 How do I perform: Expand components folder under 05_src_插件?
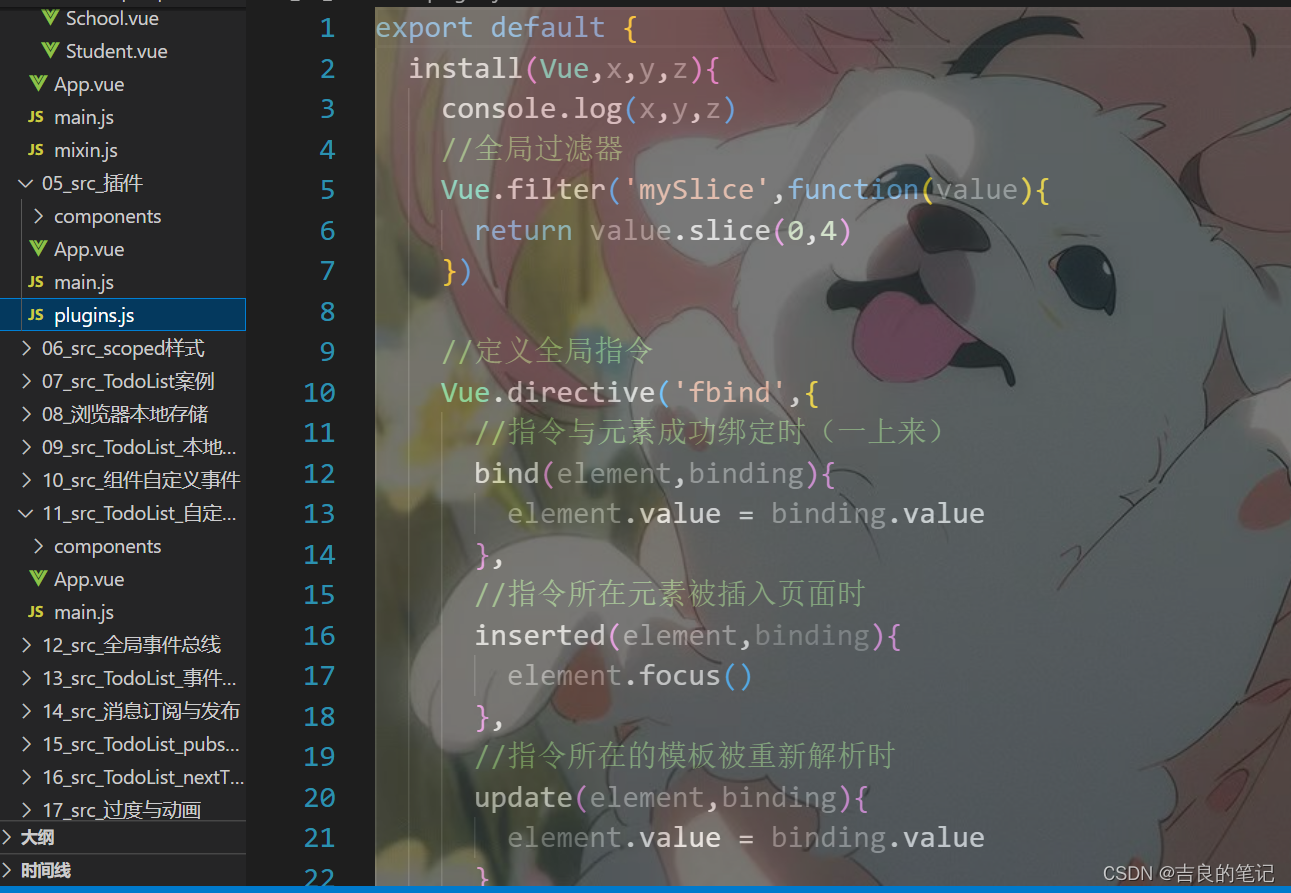pos(38,216)
